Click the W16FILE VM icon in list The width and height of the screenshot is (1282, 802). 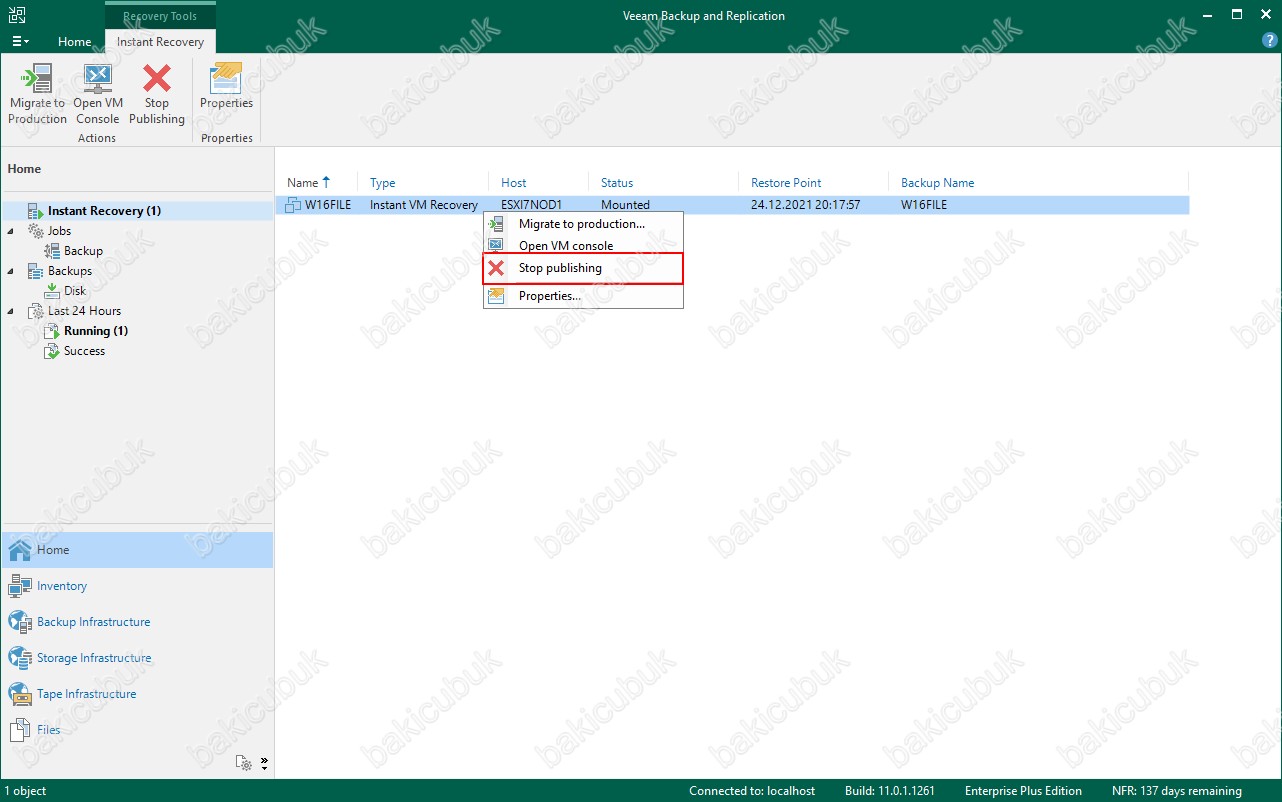coord(293,205)
